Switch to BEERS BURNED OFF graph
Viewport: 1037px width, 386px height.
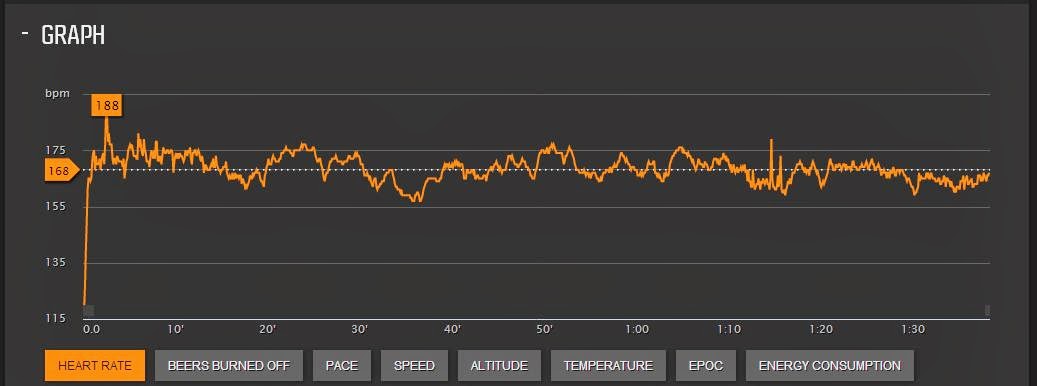point(229,366)
